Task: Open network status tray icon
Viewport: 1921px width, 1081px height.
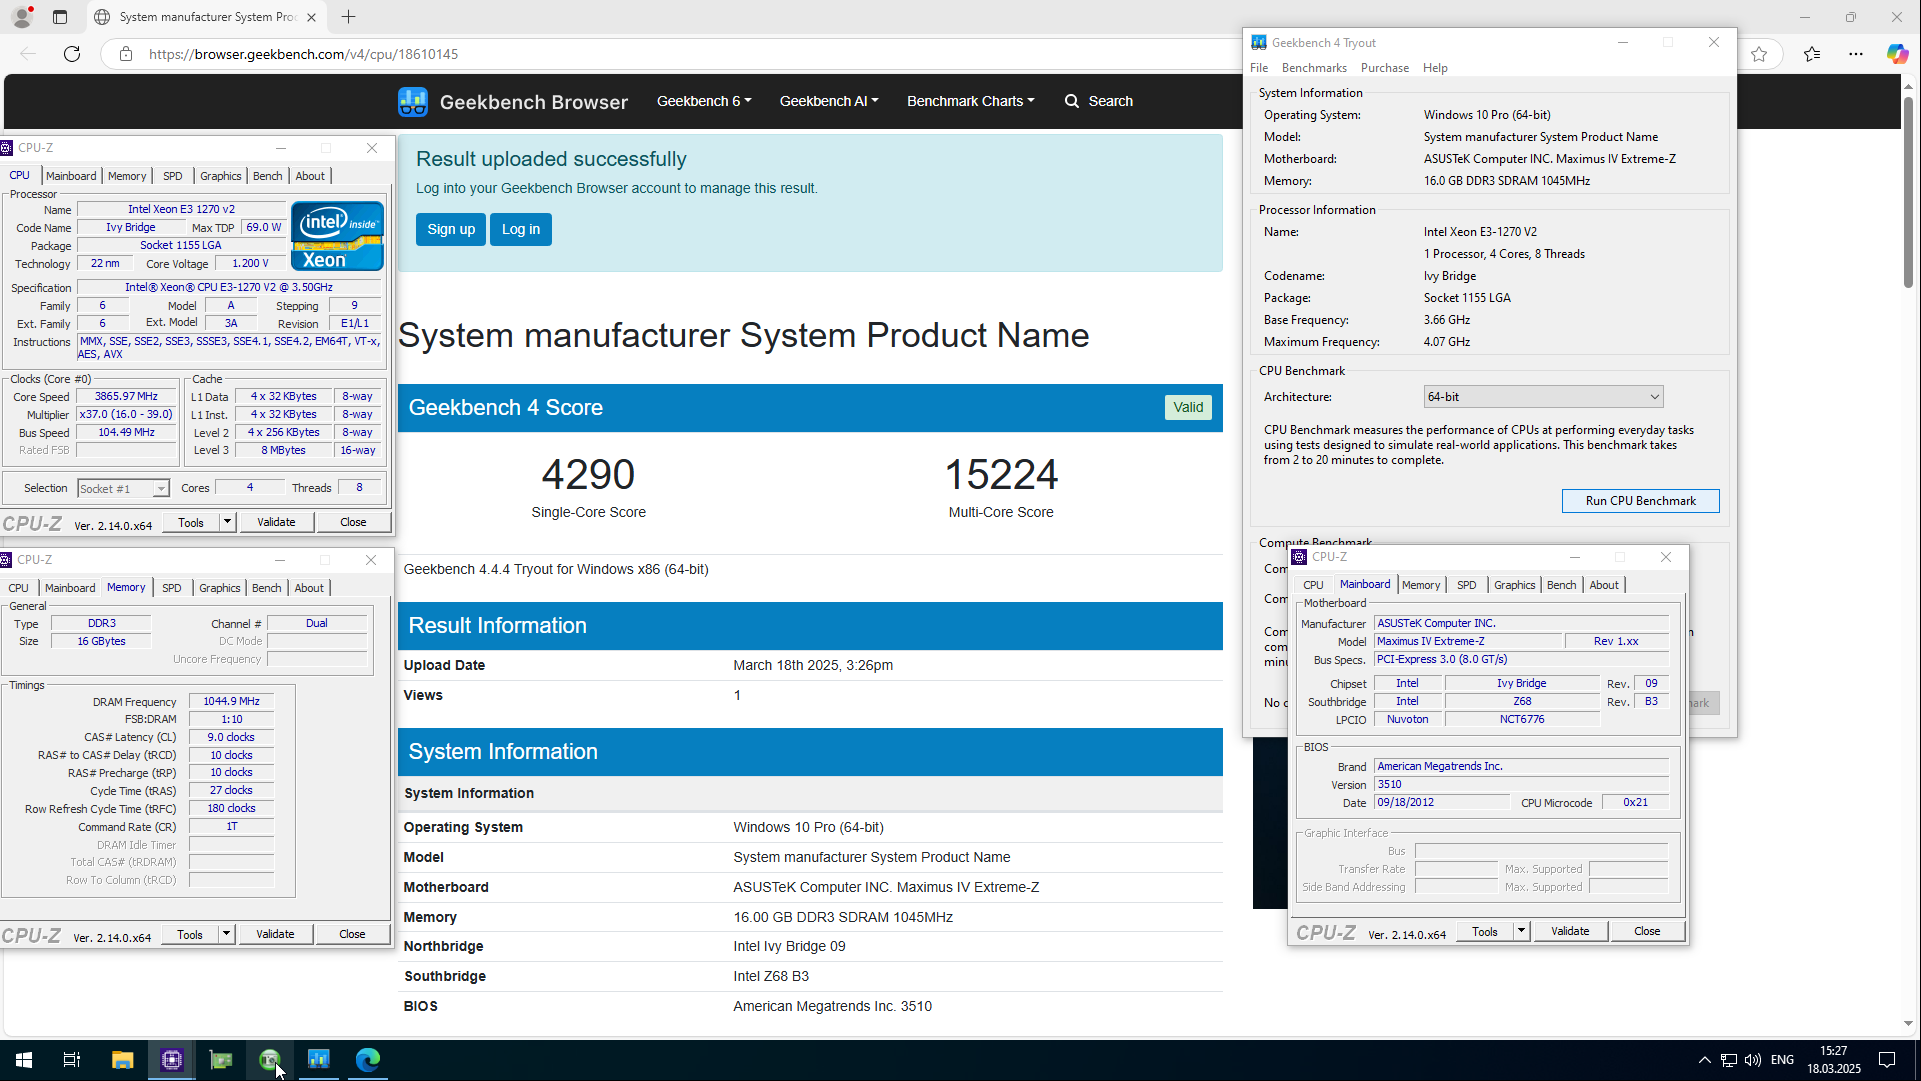Action: pyautogui.click(x=1728, y=1060)
